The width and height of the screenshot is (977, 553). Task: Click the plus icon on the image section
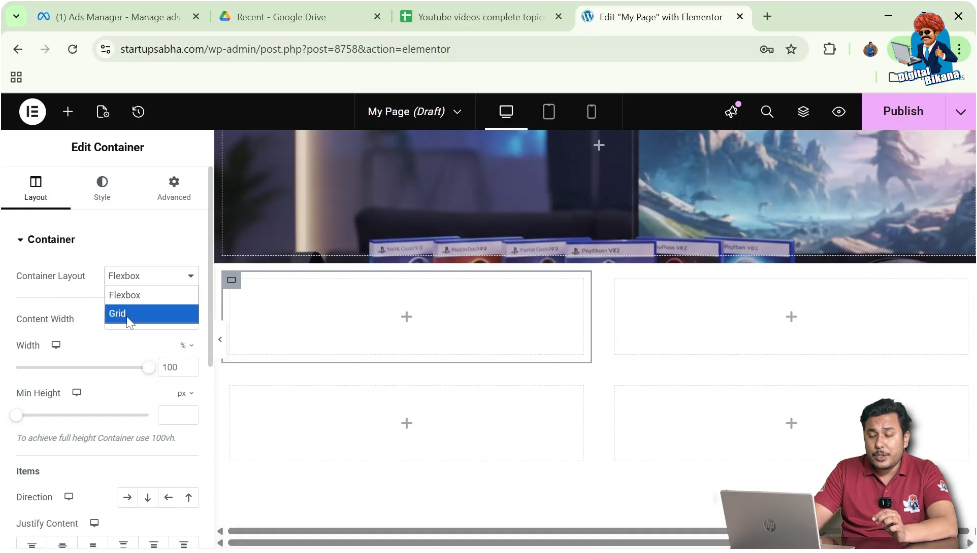(x=599, y=145)
